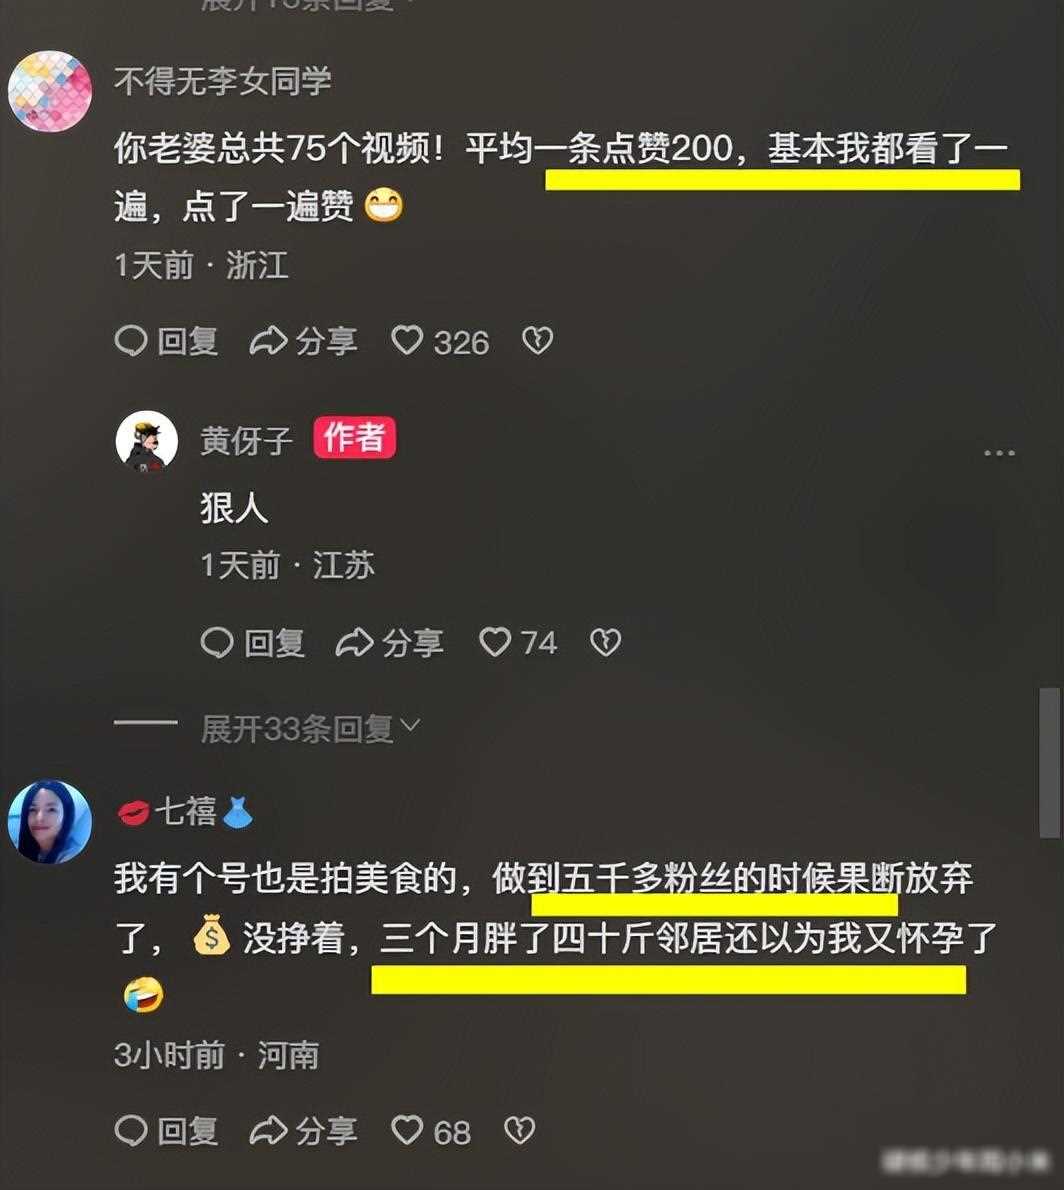1064x1190 pixels.
Task: Reply to the 七禧 comment about food videos
Action: [x=167, y=1131]
